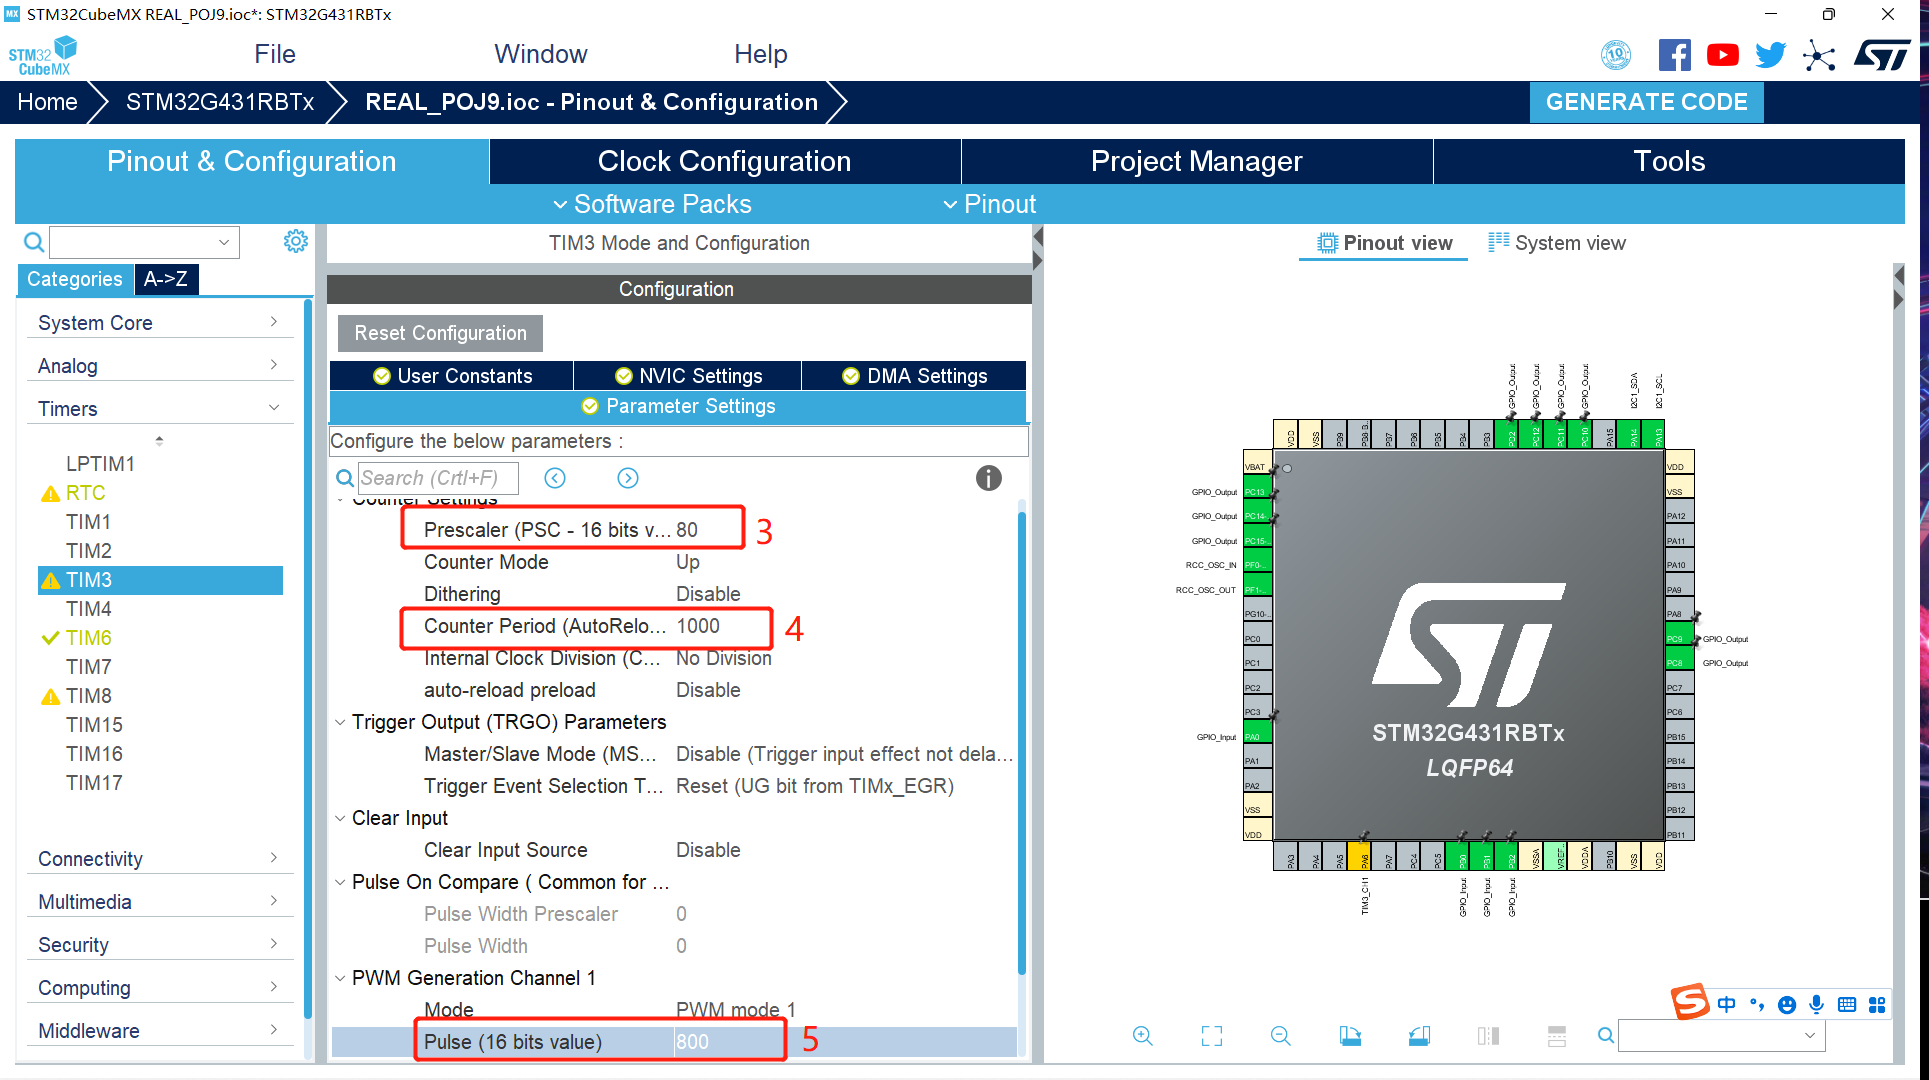Viewport: 1929px width, 1080px height.
Task: Collapse the PWM Generation Channel 1 section
Action: 341,978
